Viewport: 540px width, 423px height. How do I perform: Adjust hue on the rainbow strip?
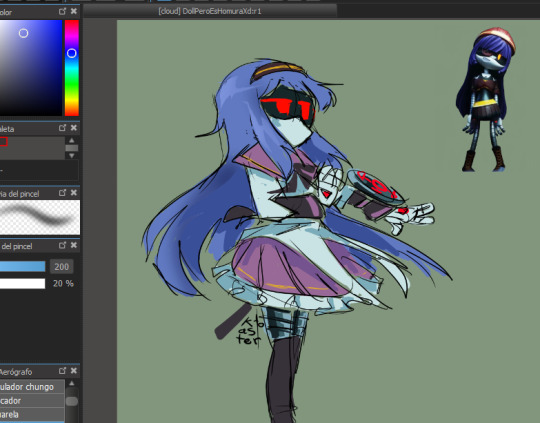[x=72, y=68]
